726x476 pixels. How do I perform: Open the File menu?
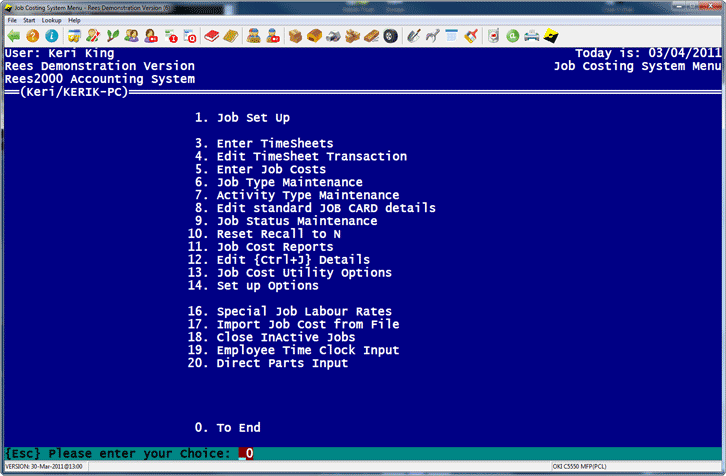pos(12,20)
